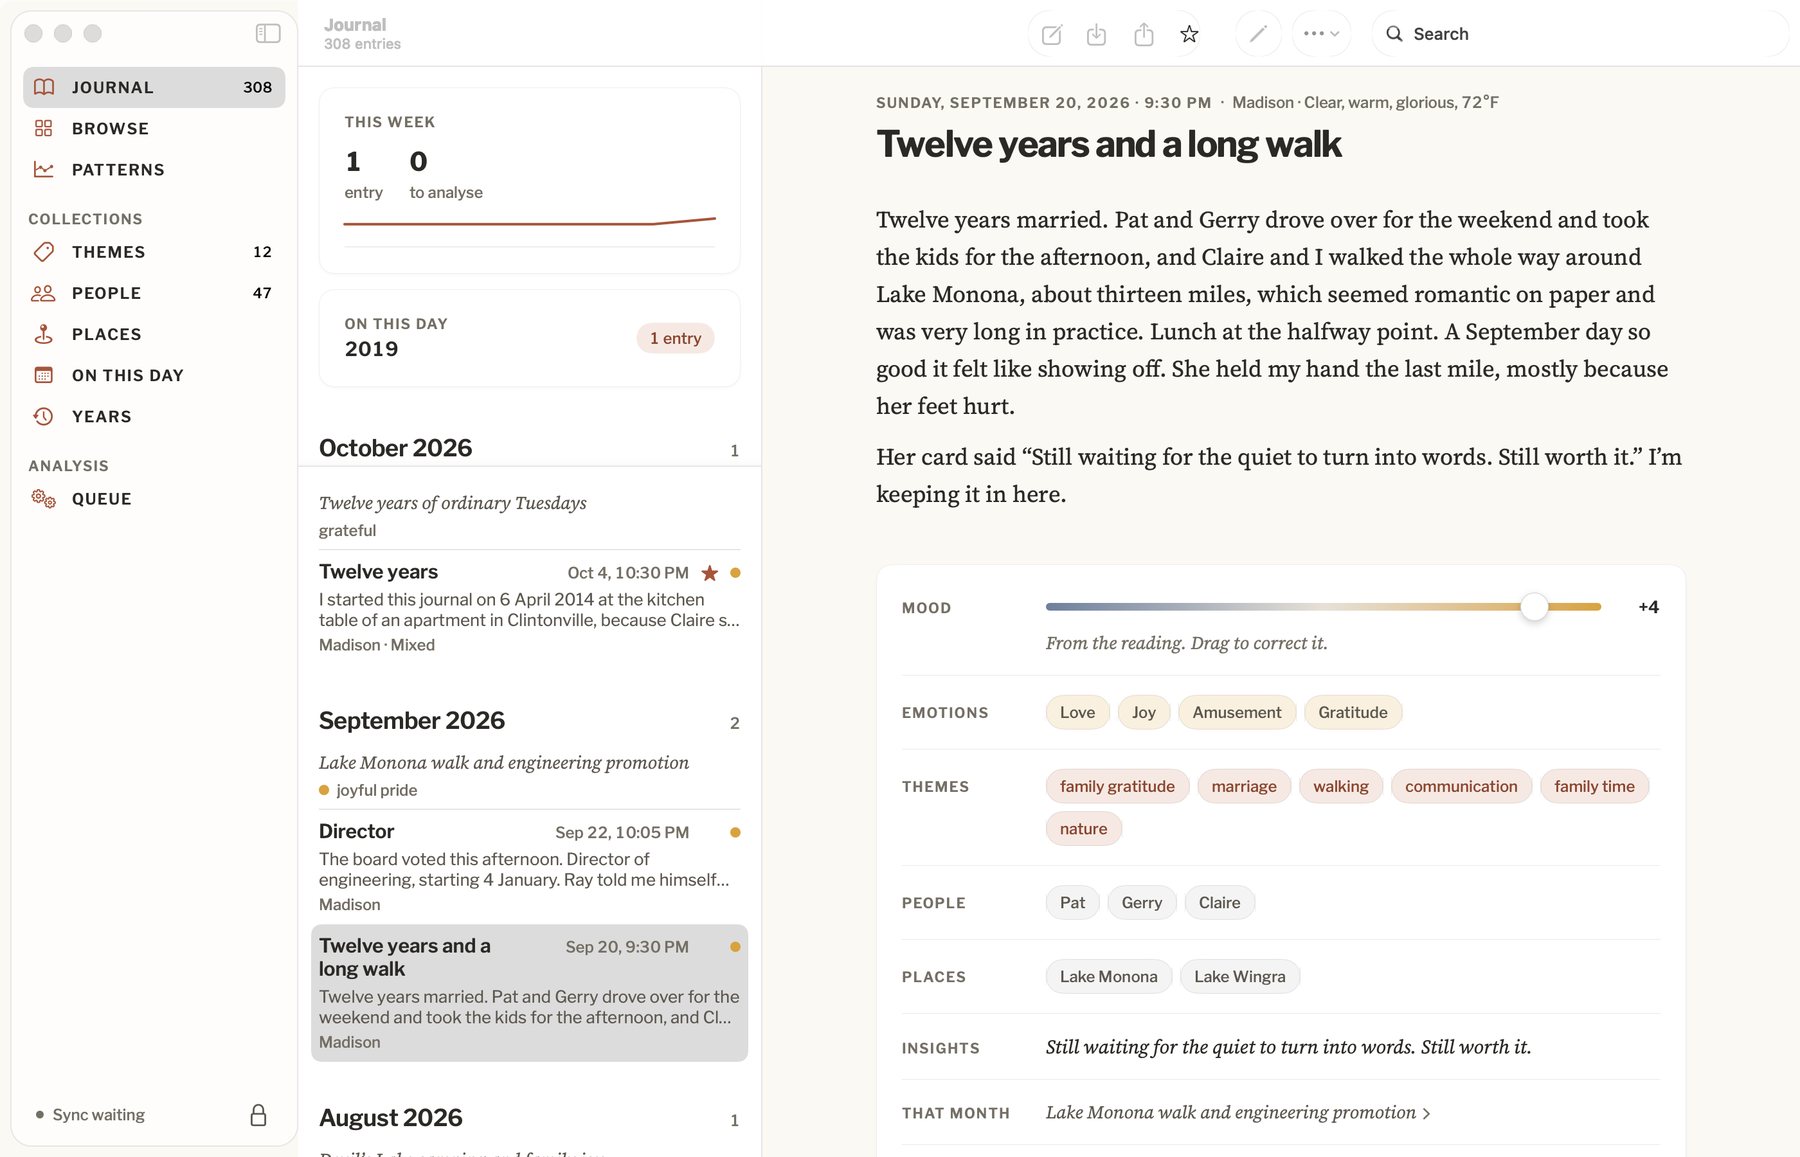Screen dimensions: 1800x1157
Task: Click the Search field
Action: pos(1580,34)
